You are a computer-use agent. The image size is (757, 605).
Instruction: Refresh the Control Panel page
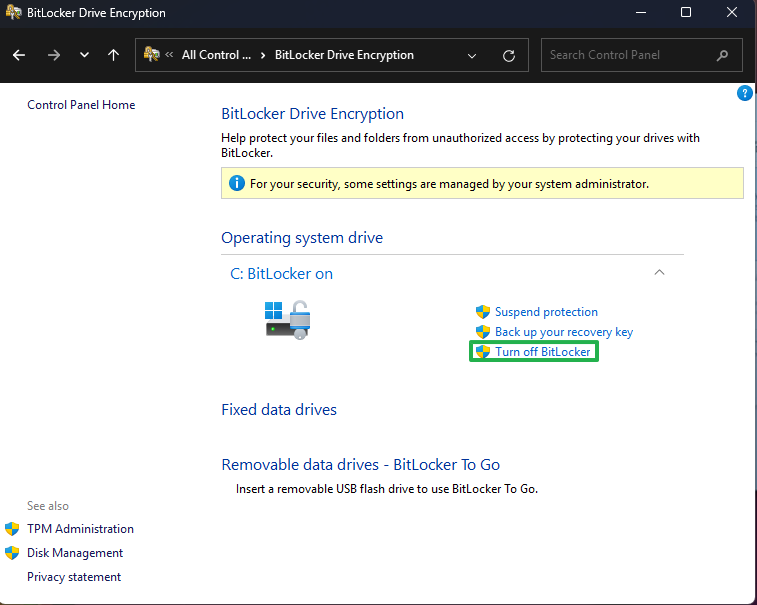(509, 56)
